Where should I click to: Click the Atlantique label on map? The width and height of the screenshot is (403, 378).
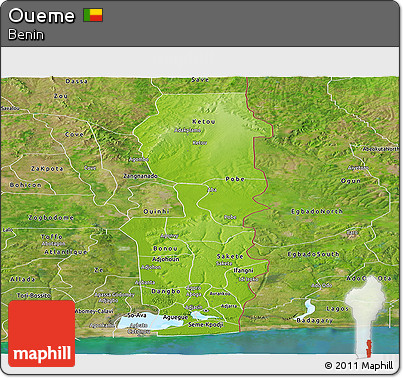[66, 252]
